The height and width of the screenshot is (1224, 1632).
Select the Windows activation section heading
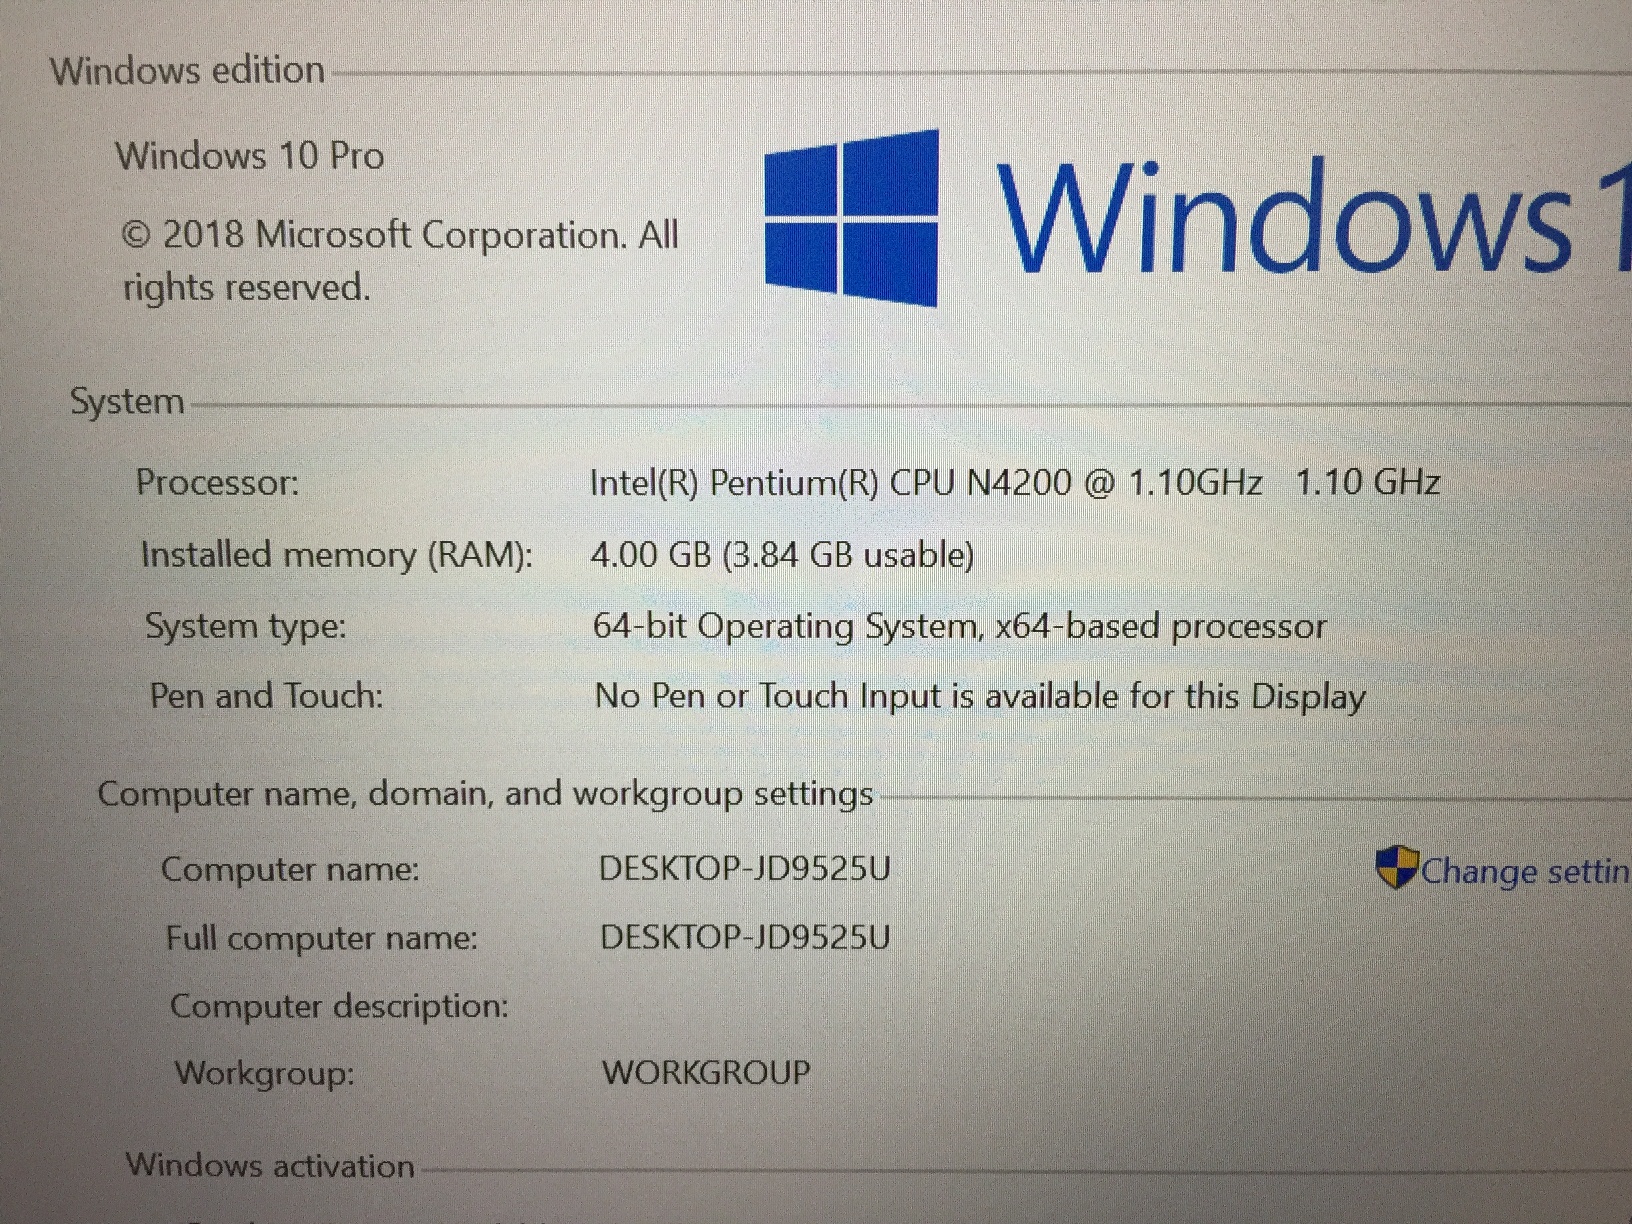(270, 1166)
